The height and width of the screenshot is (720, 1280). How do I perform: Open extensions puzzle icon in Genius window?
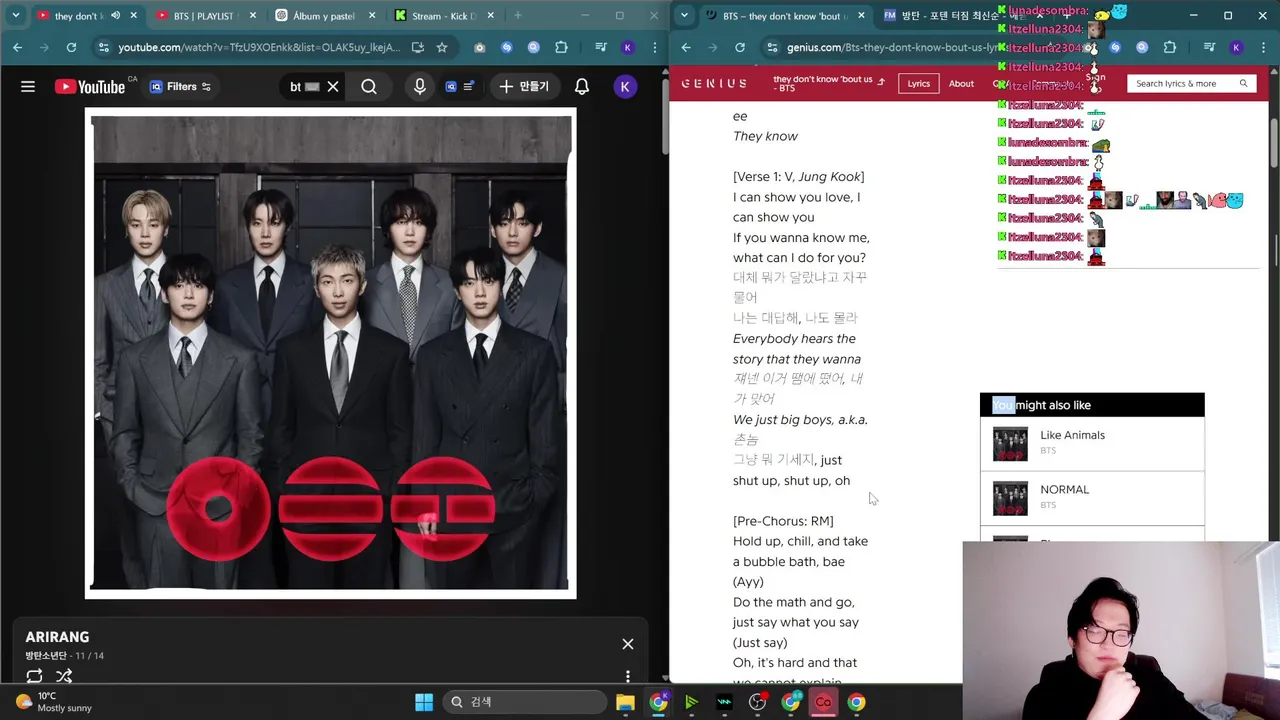tap(1169, 47)
